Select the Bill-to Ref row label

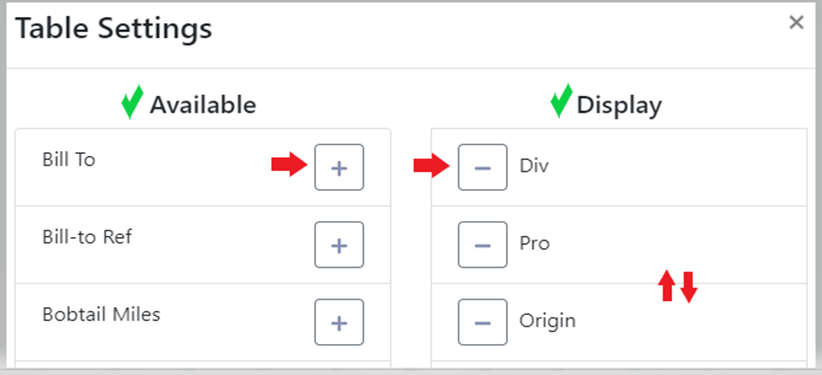click(x=87, y=237)
